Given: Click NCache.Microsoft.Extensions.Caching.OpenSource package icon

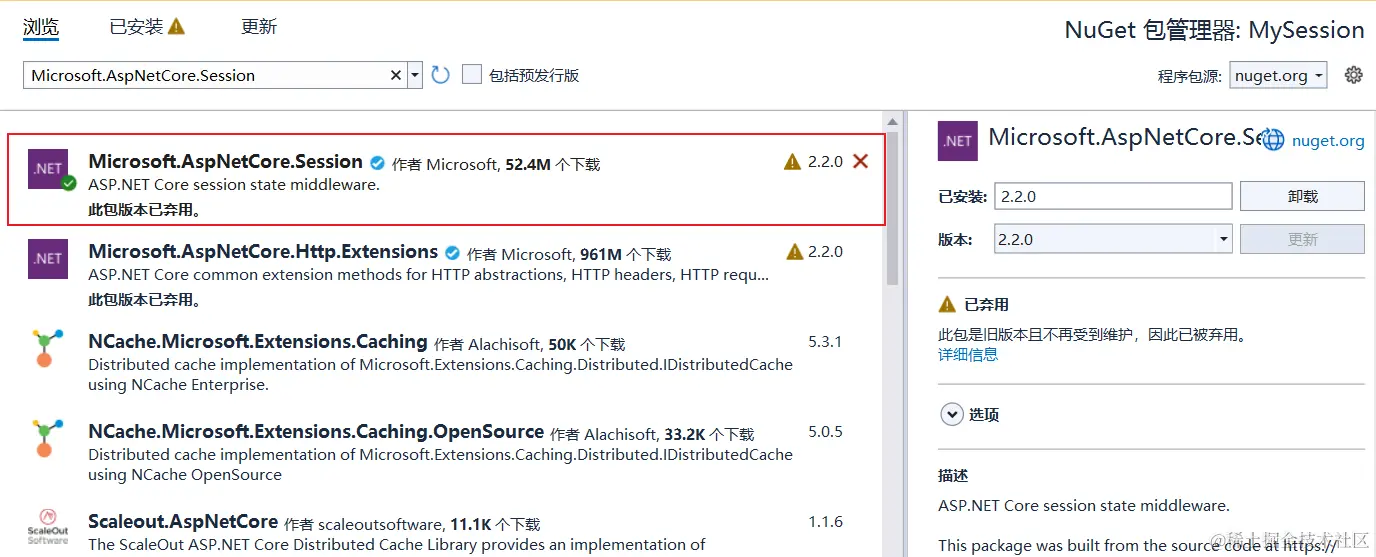Looking at the screenshot, I should point(45,439).
